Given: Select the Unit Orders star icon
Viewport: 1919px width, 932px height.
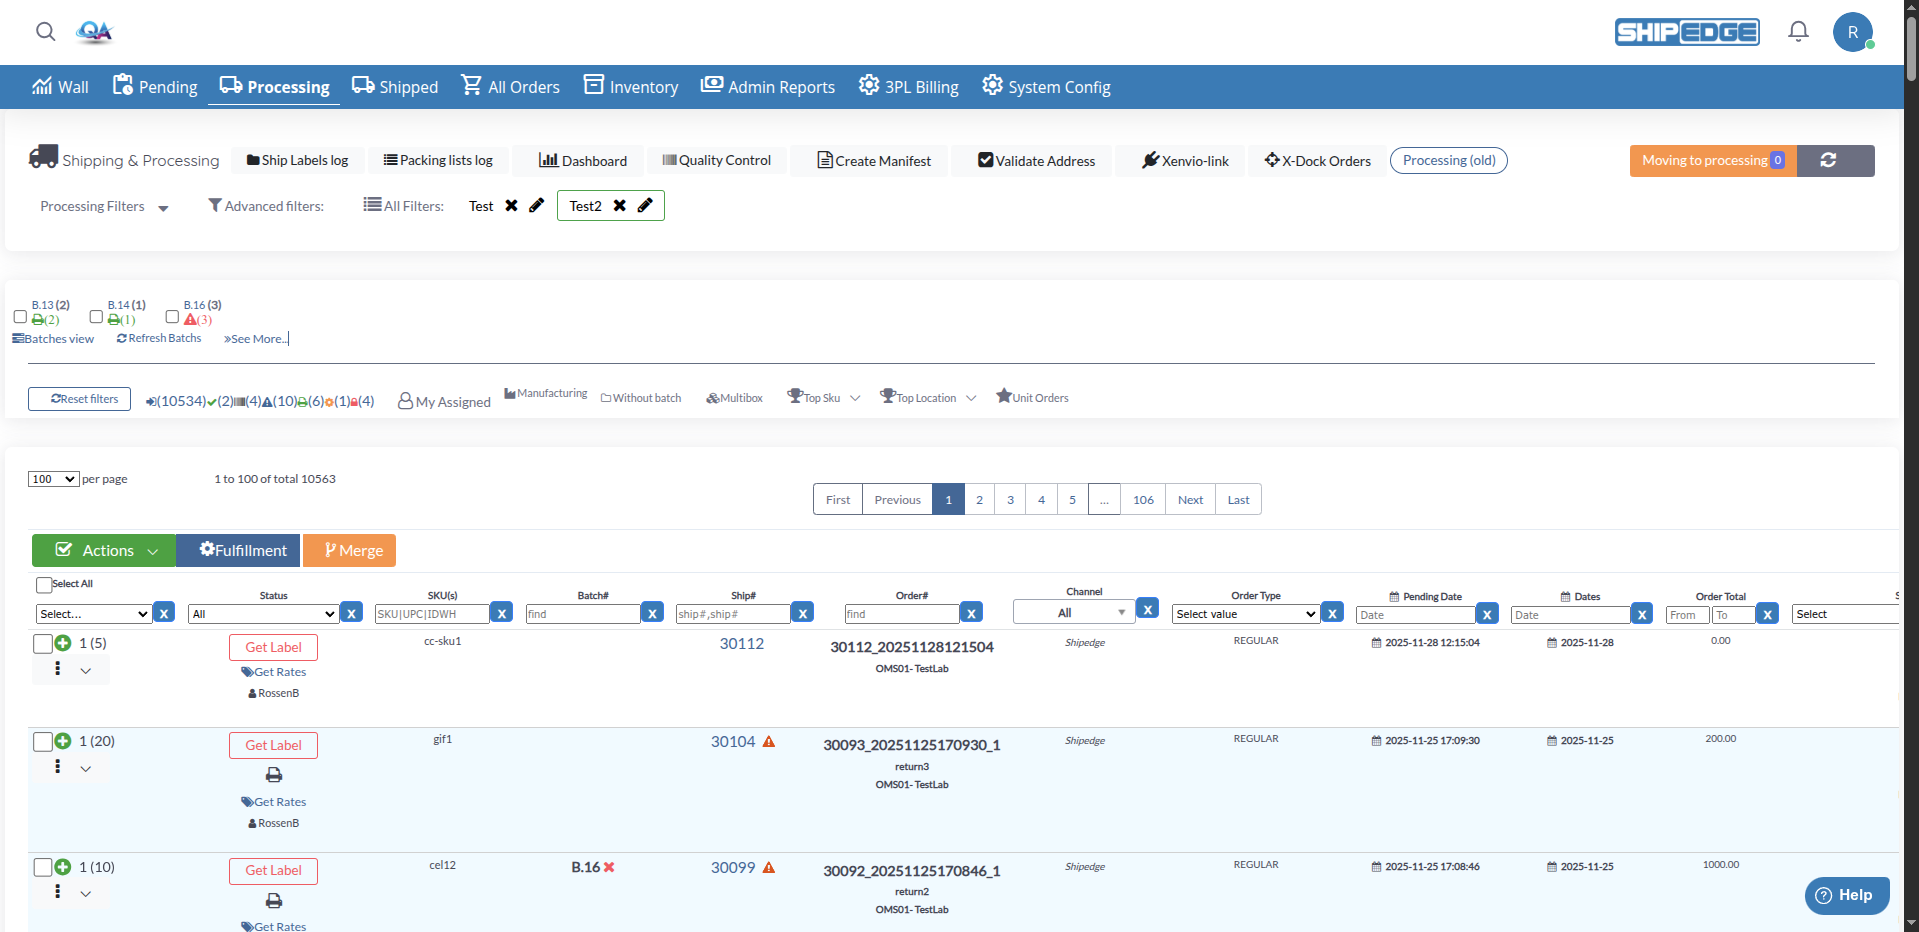Looking at the screenshot, I should click(x=1004, y=396).
